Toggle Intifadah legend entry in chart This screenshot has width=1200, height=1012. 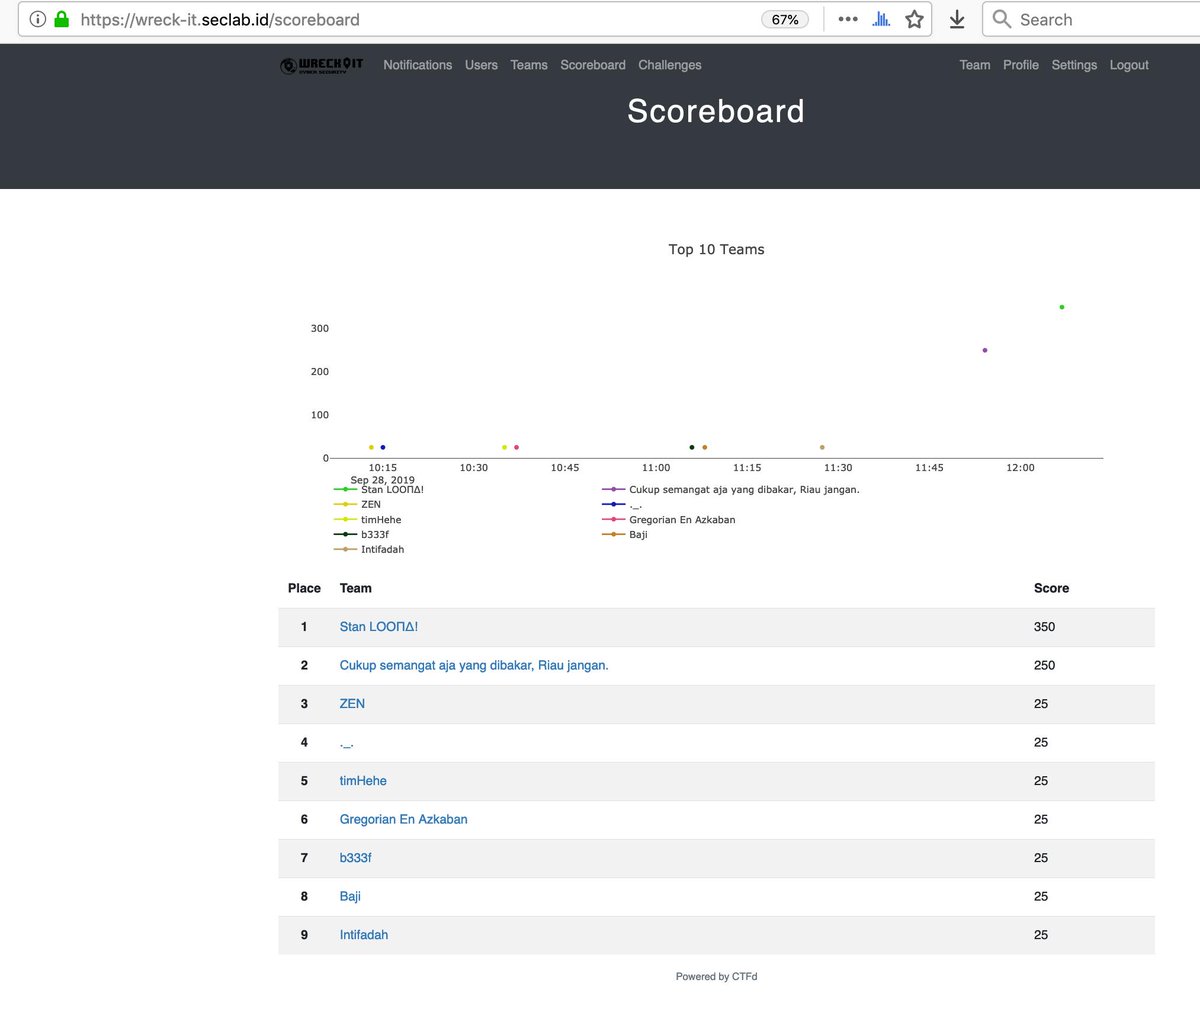369,550
